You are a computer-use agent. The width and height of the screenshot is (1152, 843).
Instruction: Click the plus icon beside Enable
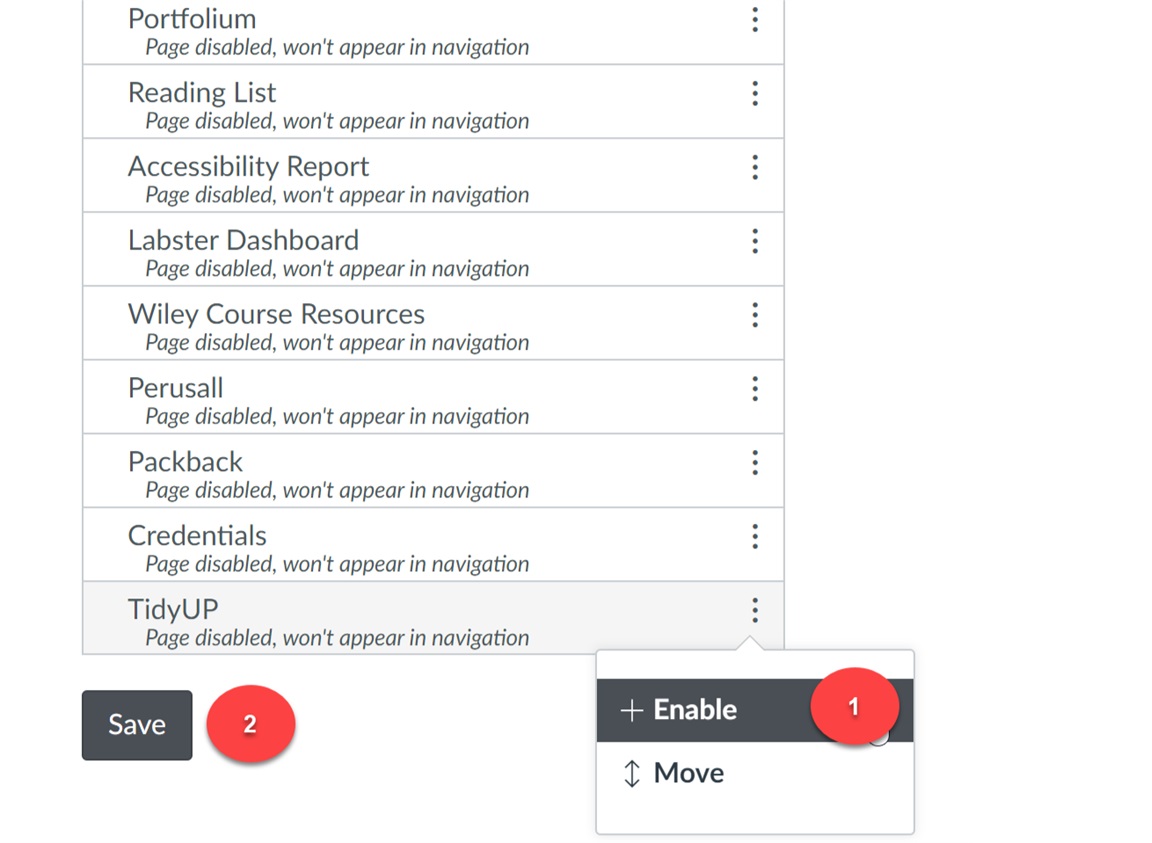(x=632, y=711)
